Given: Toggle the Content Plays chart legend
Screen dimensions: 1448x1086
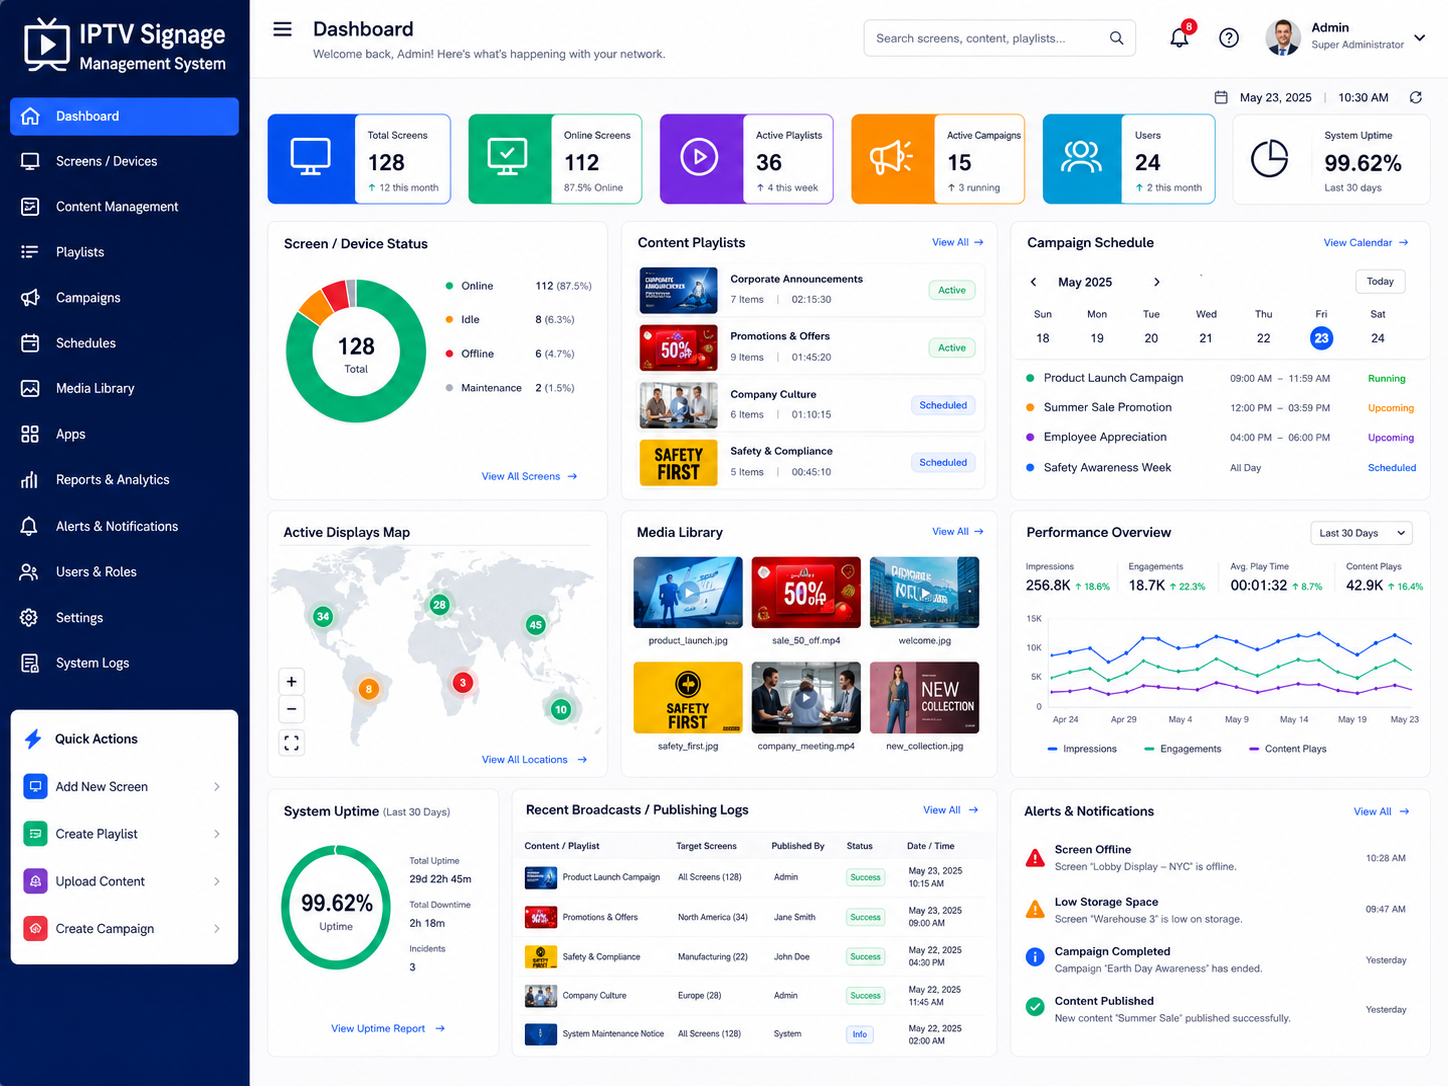Looking at the screenshot, I should [x=1288, y=749].
